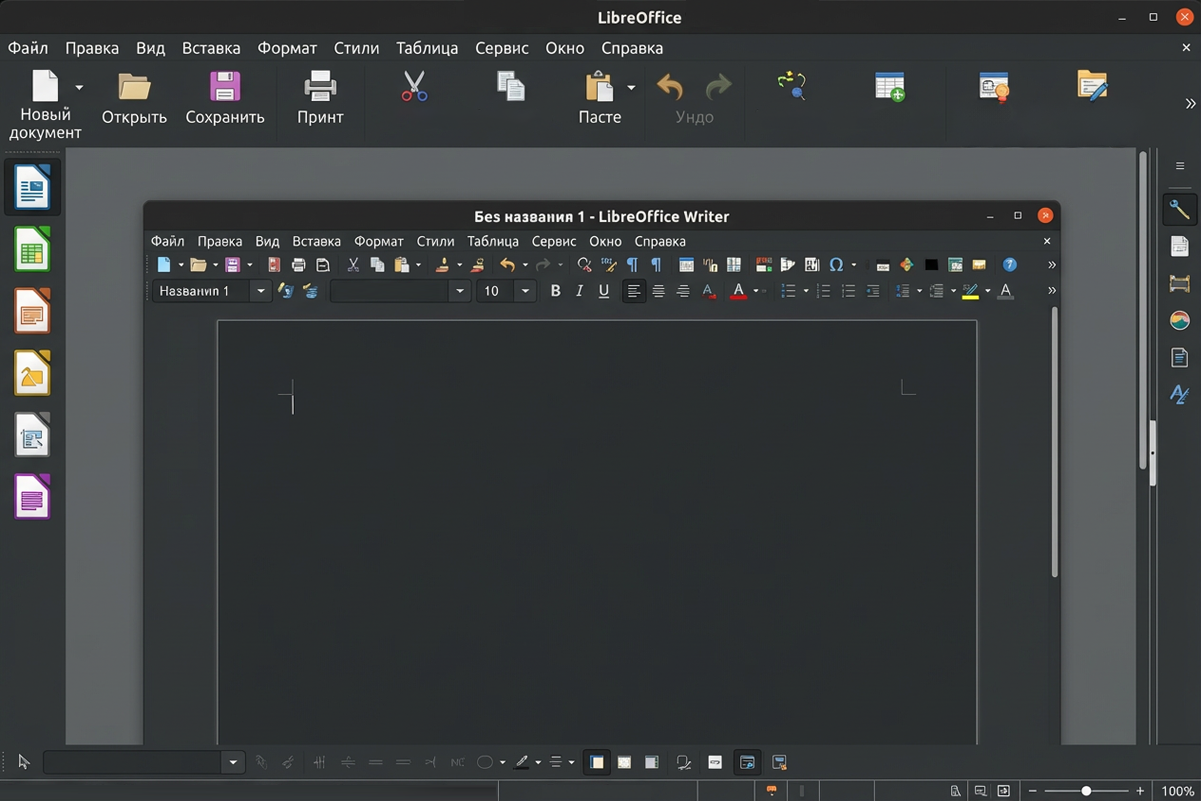The width and height of the screenshot is (1201, 801).
Task: Click the Writer document vertical scrollbar
Action: tap(1054, 442)
